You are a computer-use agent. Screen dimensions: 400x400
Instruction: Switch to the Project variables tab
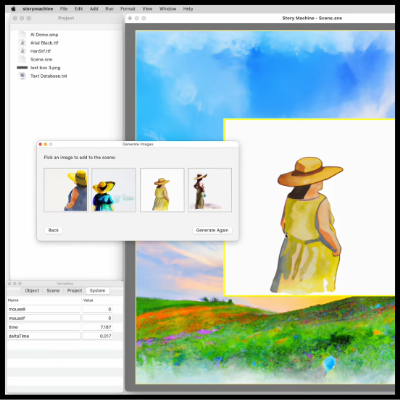coord(74,291)
